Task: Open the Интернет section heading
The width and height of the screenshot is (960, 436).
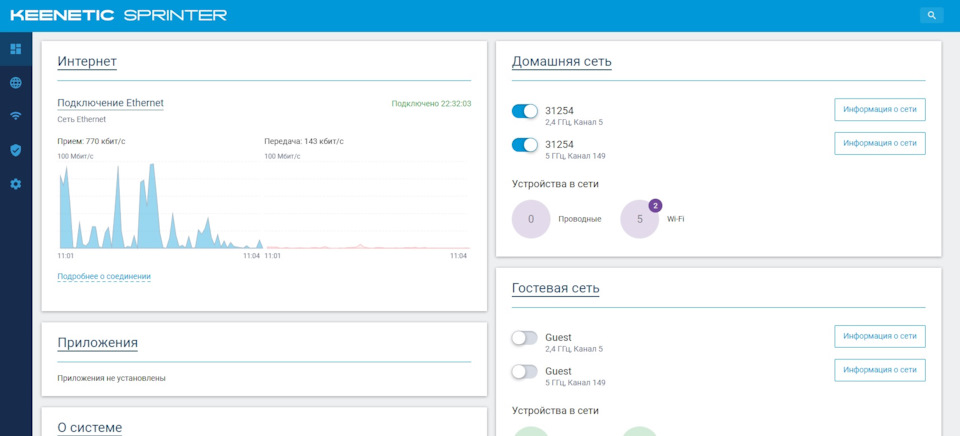Action: click(x=87, y=61)
